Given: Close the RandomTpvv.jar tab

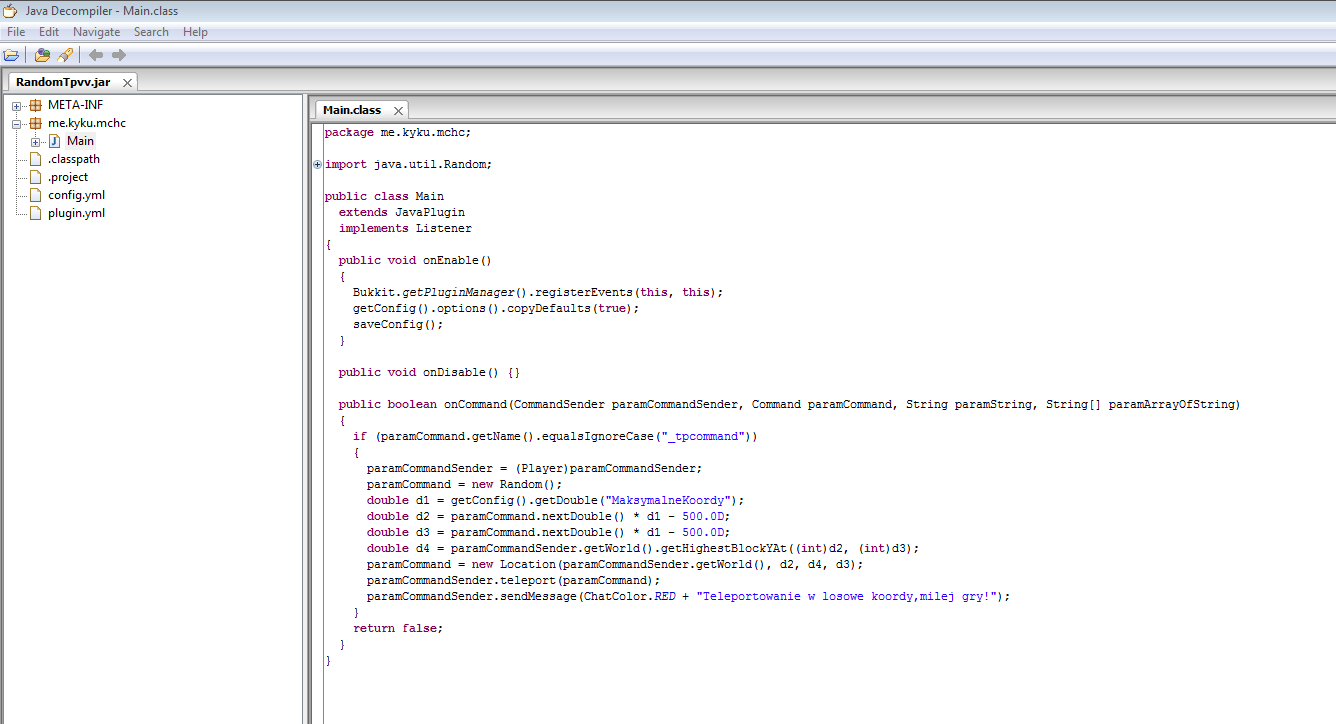Looking at the screenshot, I should pos(127,83).
